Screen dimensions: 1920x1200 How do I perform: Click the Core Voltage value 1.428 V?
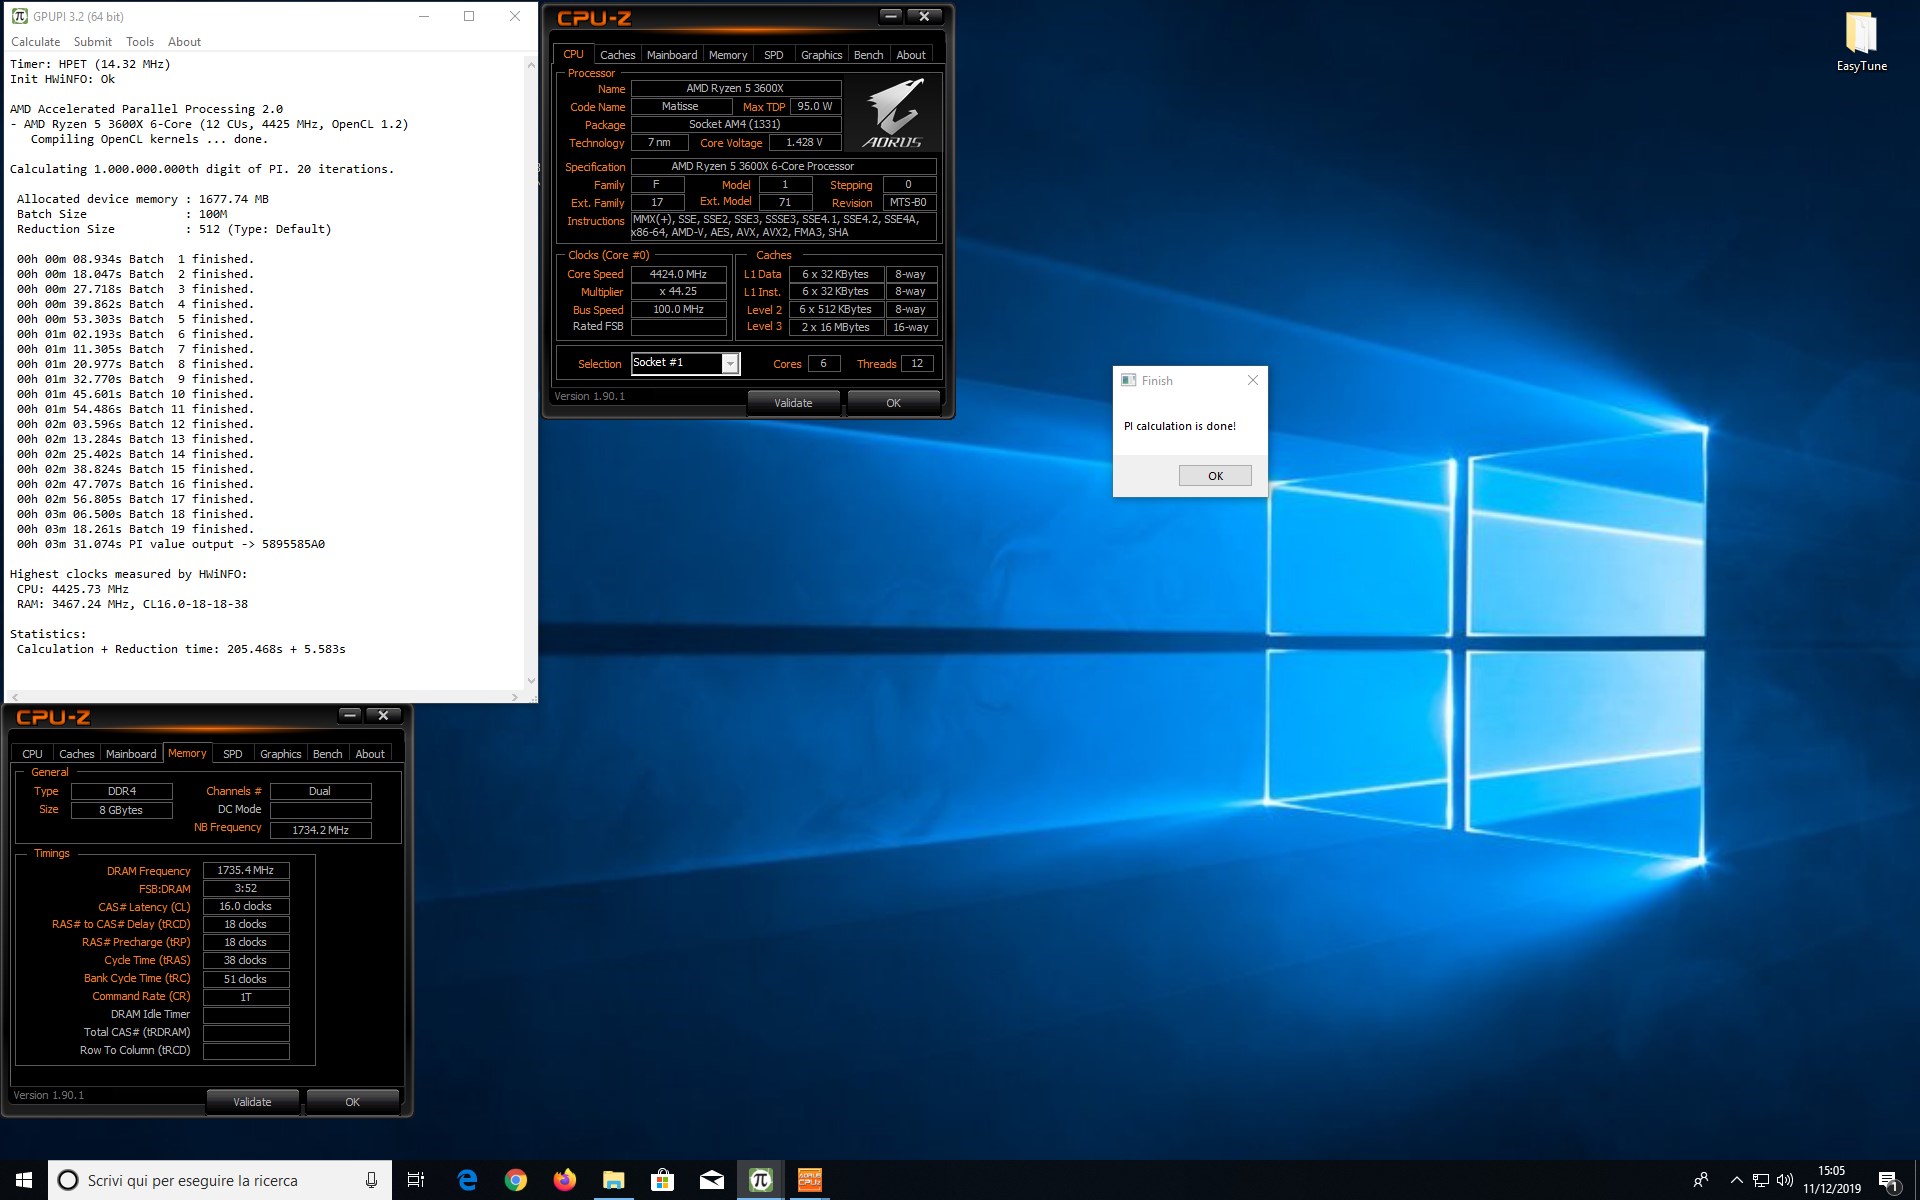point(804,143)
